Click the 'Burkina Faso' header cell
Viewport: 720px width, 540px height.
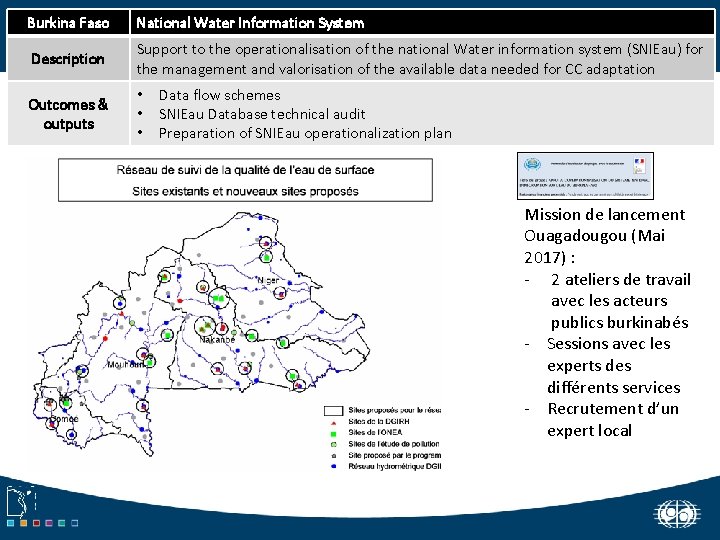click(68, 22)
